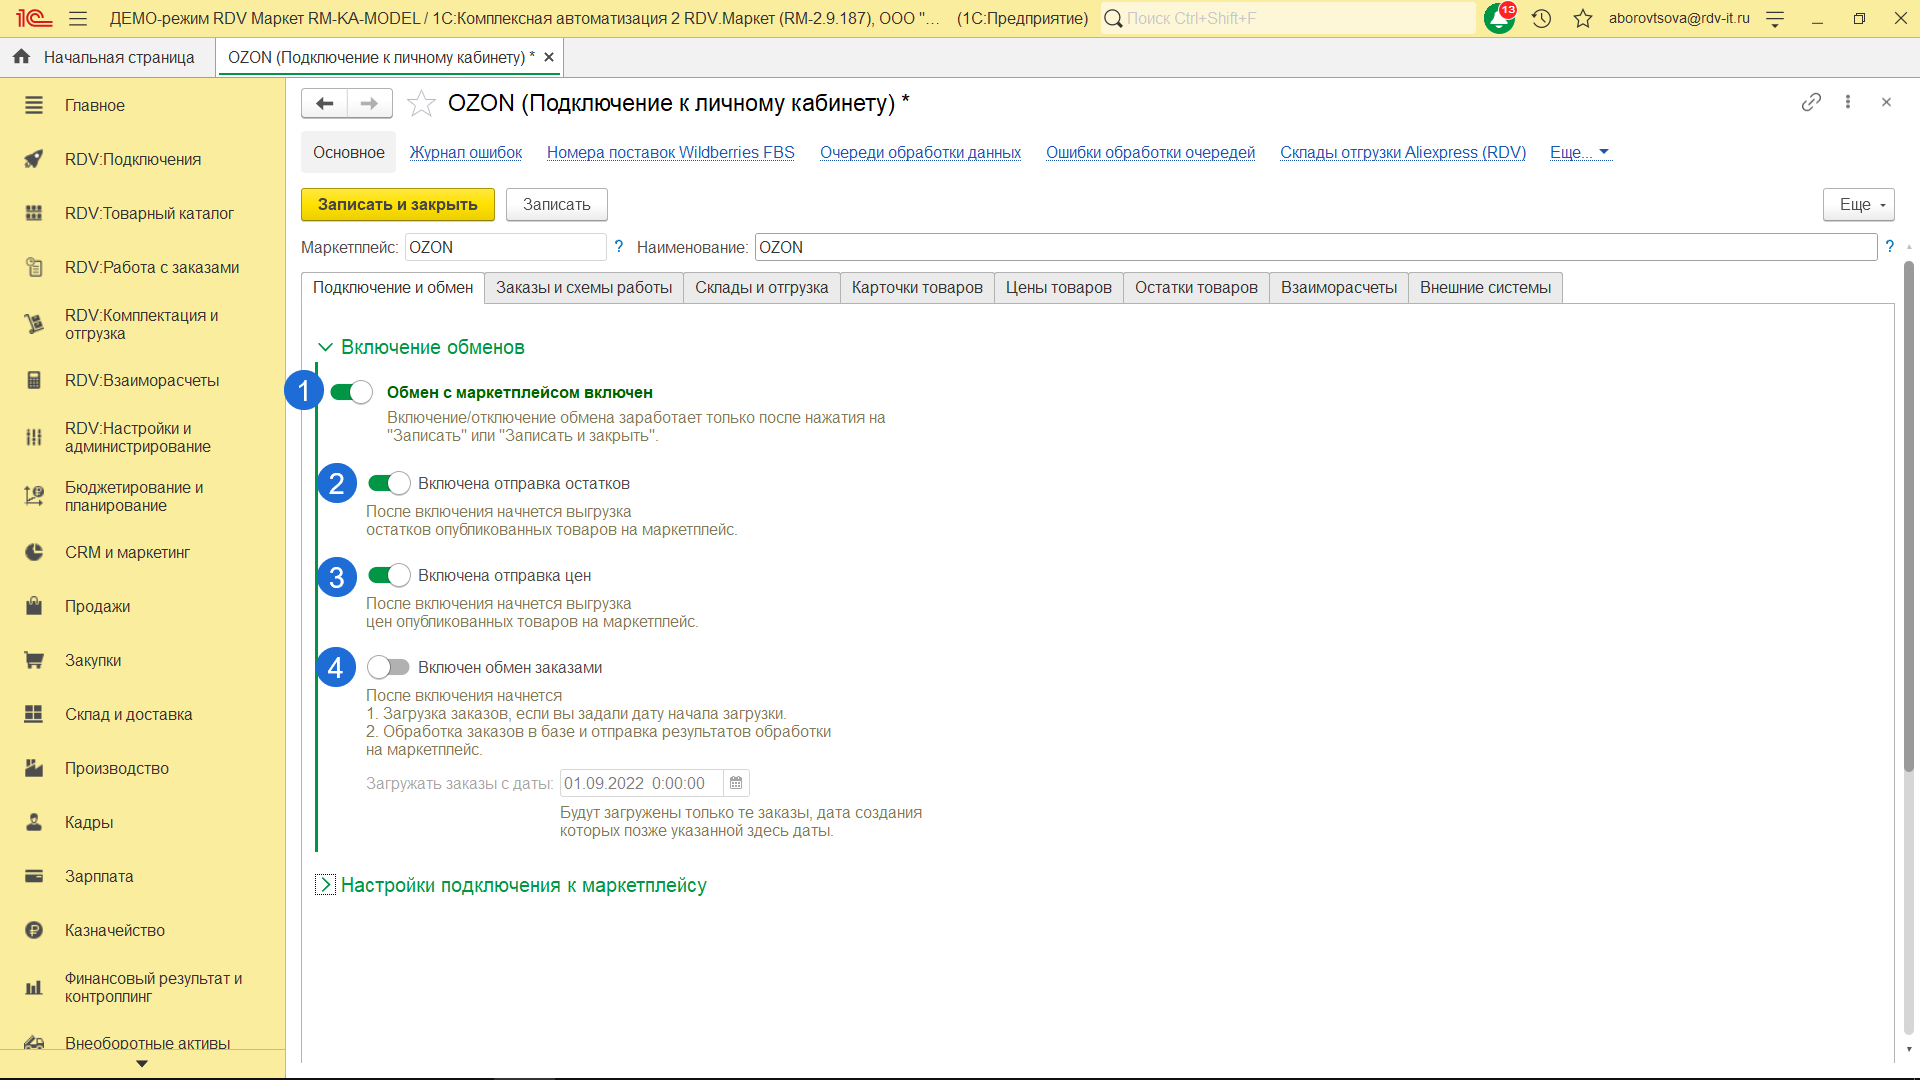Click the get link chain icon

pos(1811,102)
